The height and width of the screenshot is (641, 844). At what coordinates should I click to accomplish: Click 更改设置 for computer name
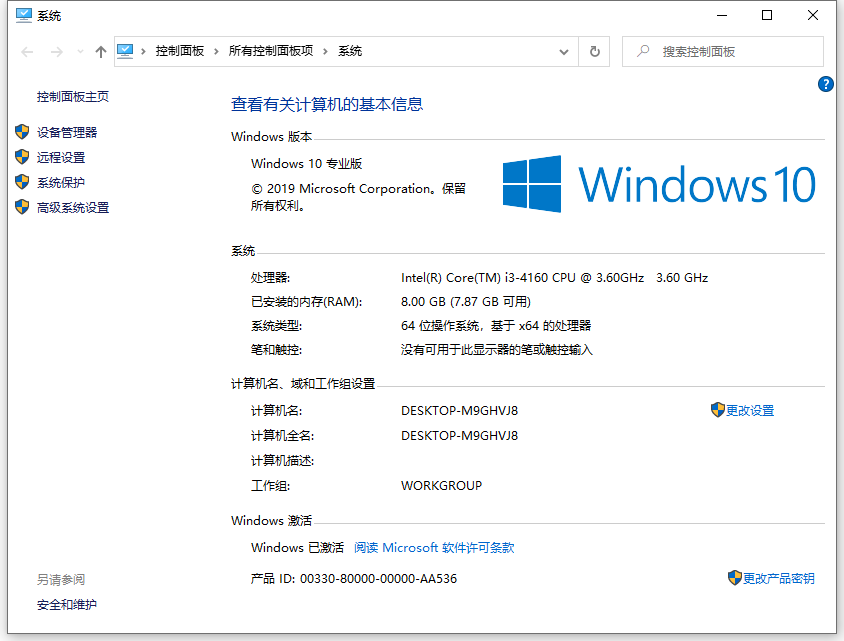point(750,411)
